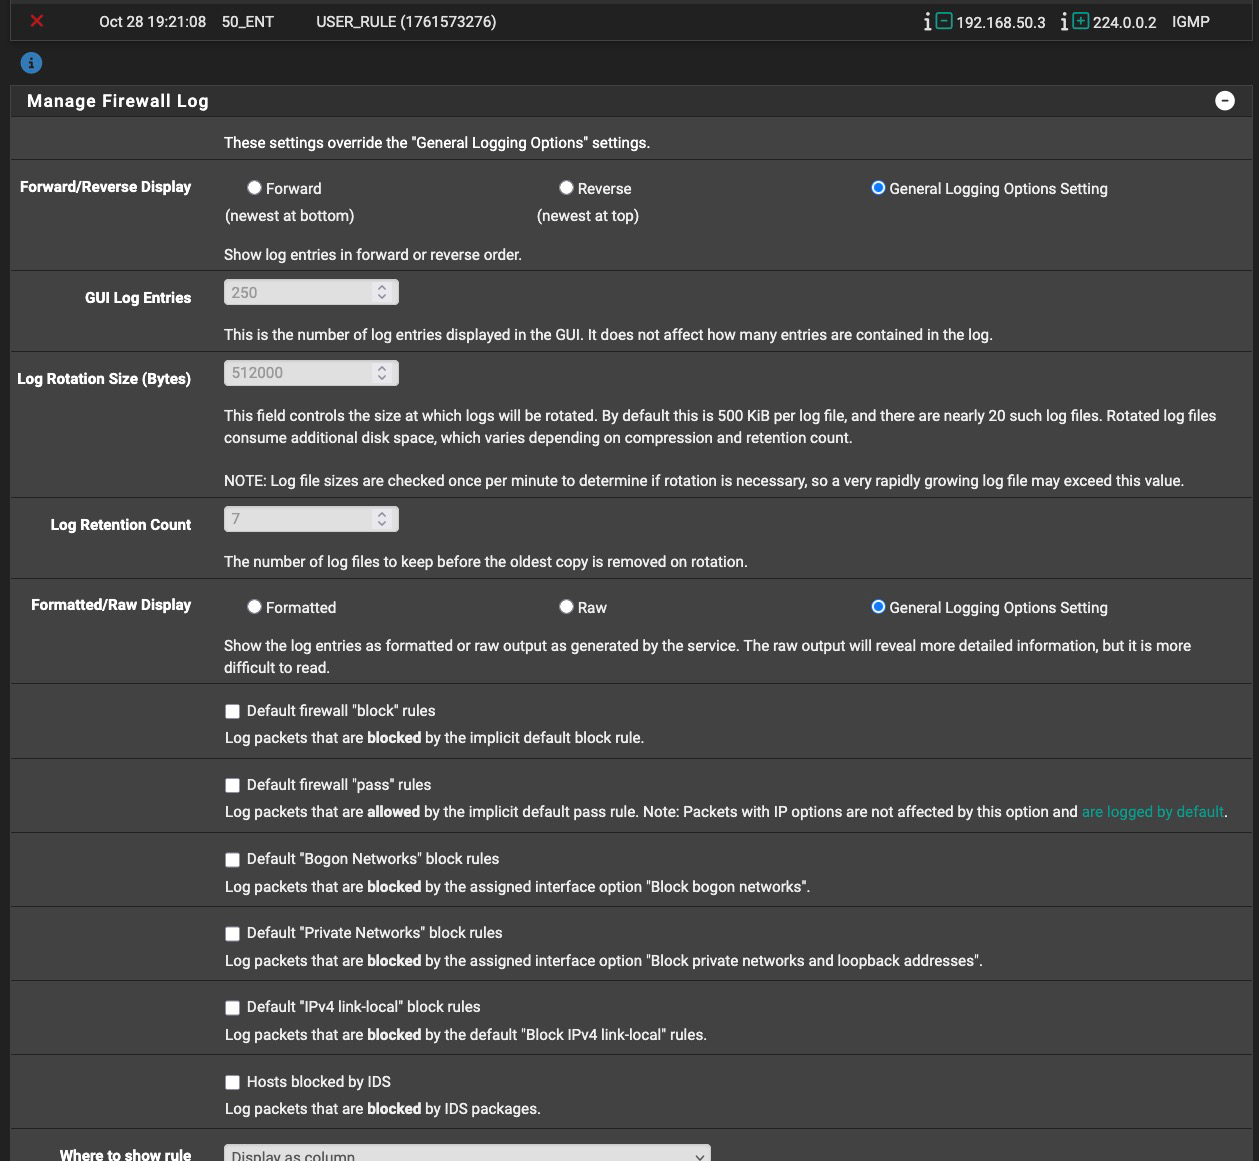The height and width of the screenshot is (1161, 1259).
Task: Open the Where to show rule dropdown
Action: 467,1154
